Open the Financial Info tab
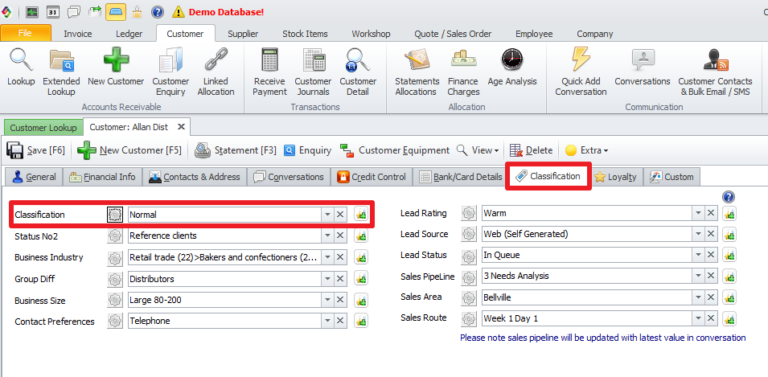Screen dimensions: 768x377 coord(102,177)
